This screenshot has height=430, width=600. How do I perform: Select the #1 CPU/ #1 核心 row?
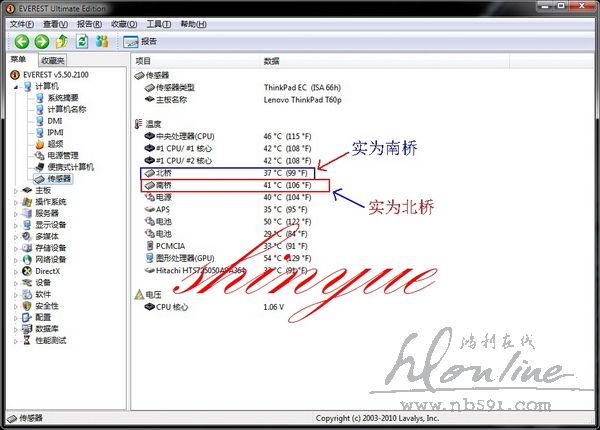[228, 148]
